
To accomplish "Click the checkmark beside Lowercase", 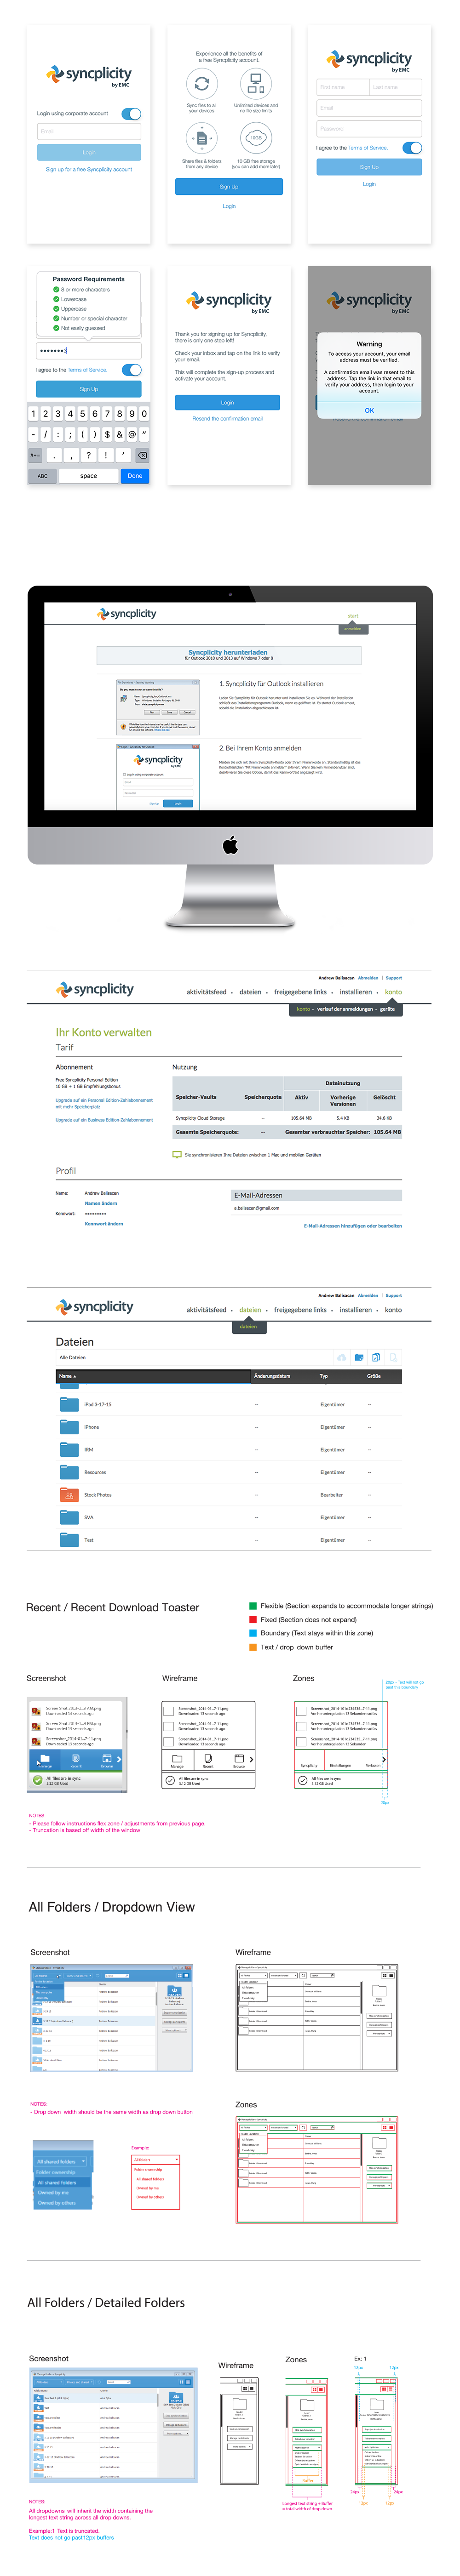I will coord(57,299).
